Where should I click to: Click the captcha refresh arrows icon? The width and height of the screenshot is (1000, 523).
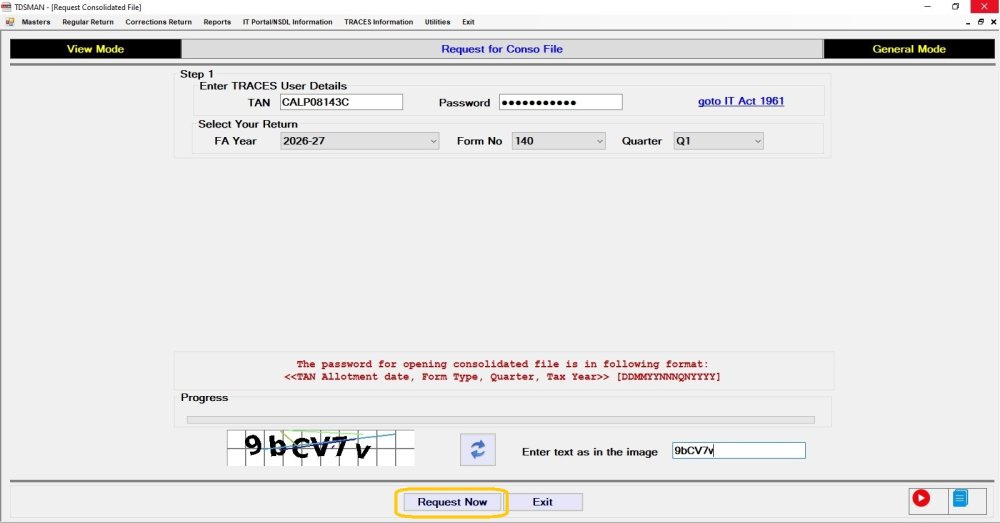[478, 450]
